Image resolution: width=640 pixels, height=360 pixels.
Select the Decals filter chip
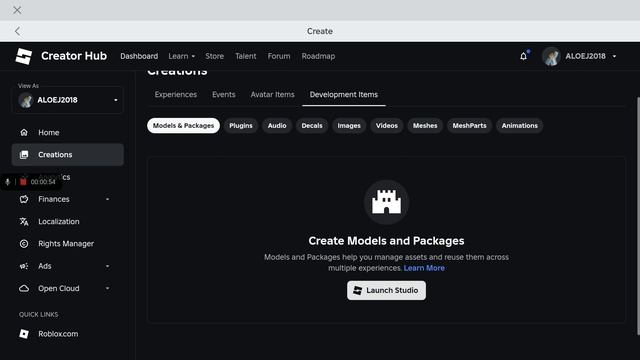click(312, 126)
